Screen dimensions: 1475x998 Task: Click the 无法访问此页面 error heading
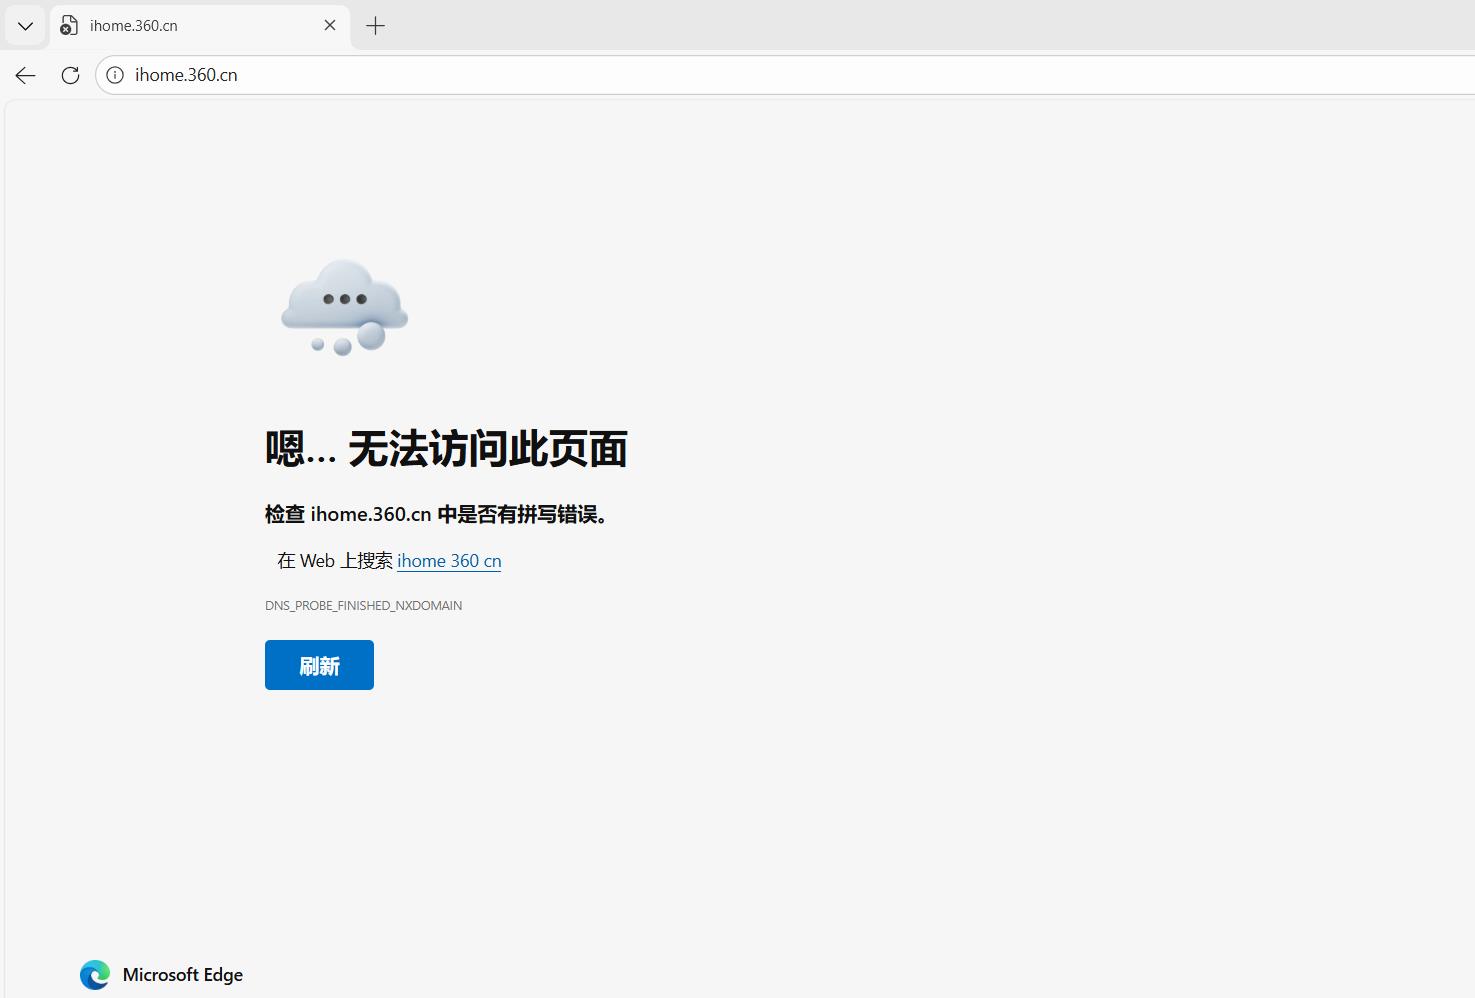pos(445,449)
